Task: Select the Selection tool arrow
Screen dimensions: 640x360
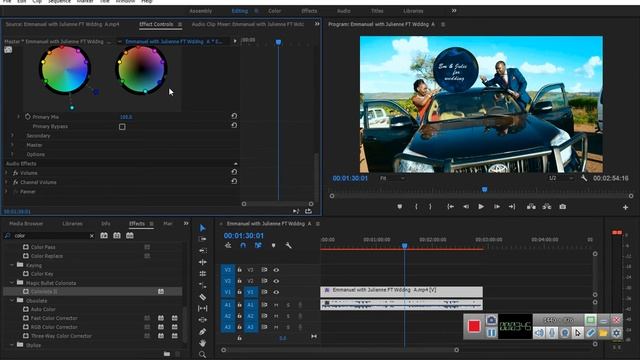Action: click(x=202, y=228)
